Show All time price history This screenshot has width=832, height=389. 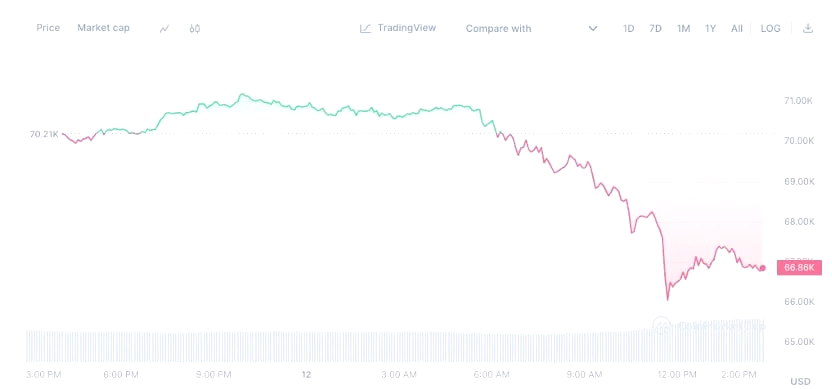736,29
